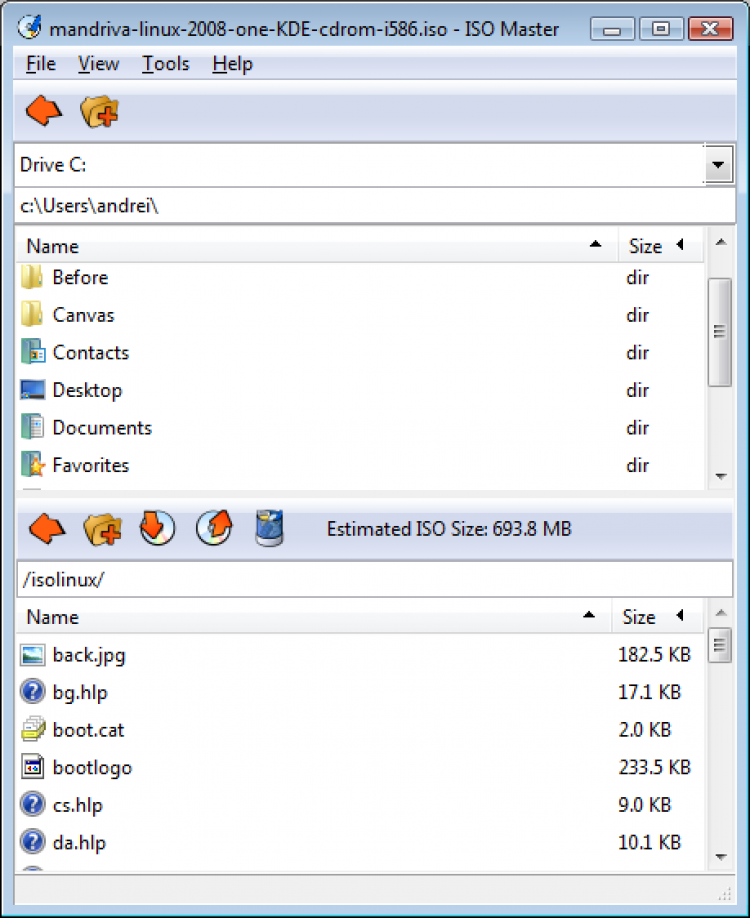This screenshot has height=918, width=750.
Task: Open the Tools menu
Action: [165, 64]
